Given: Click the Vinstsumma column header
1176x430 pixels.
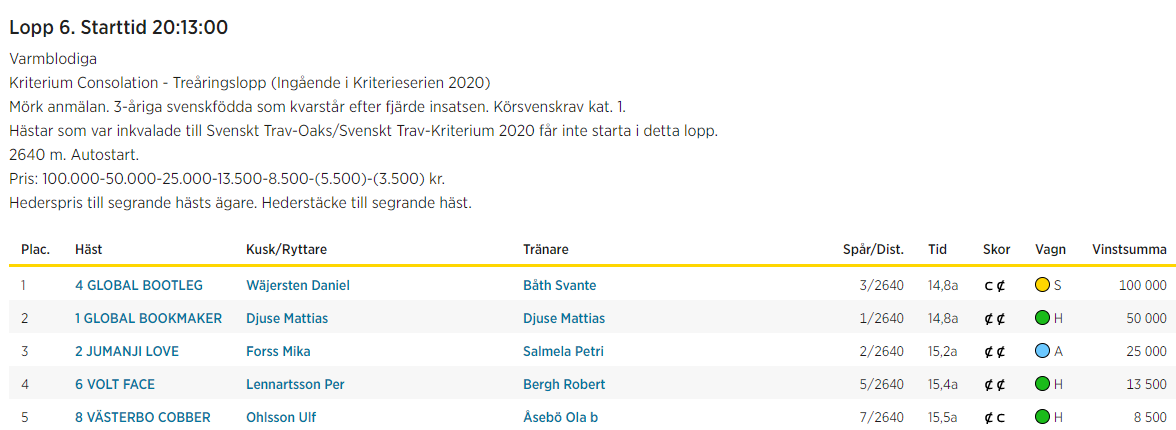Looking at the screenshot, I should pyautogui.click(x=1129, y=249).
